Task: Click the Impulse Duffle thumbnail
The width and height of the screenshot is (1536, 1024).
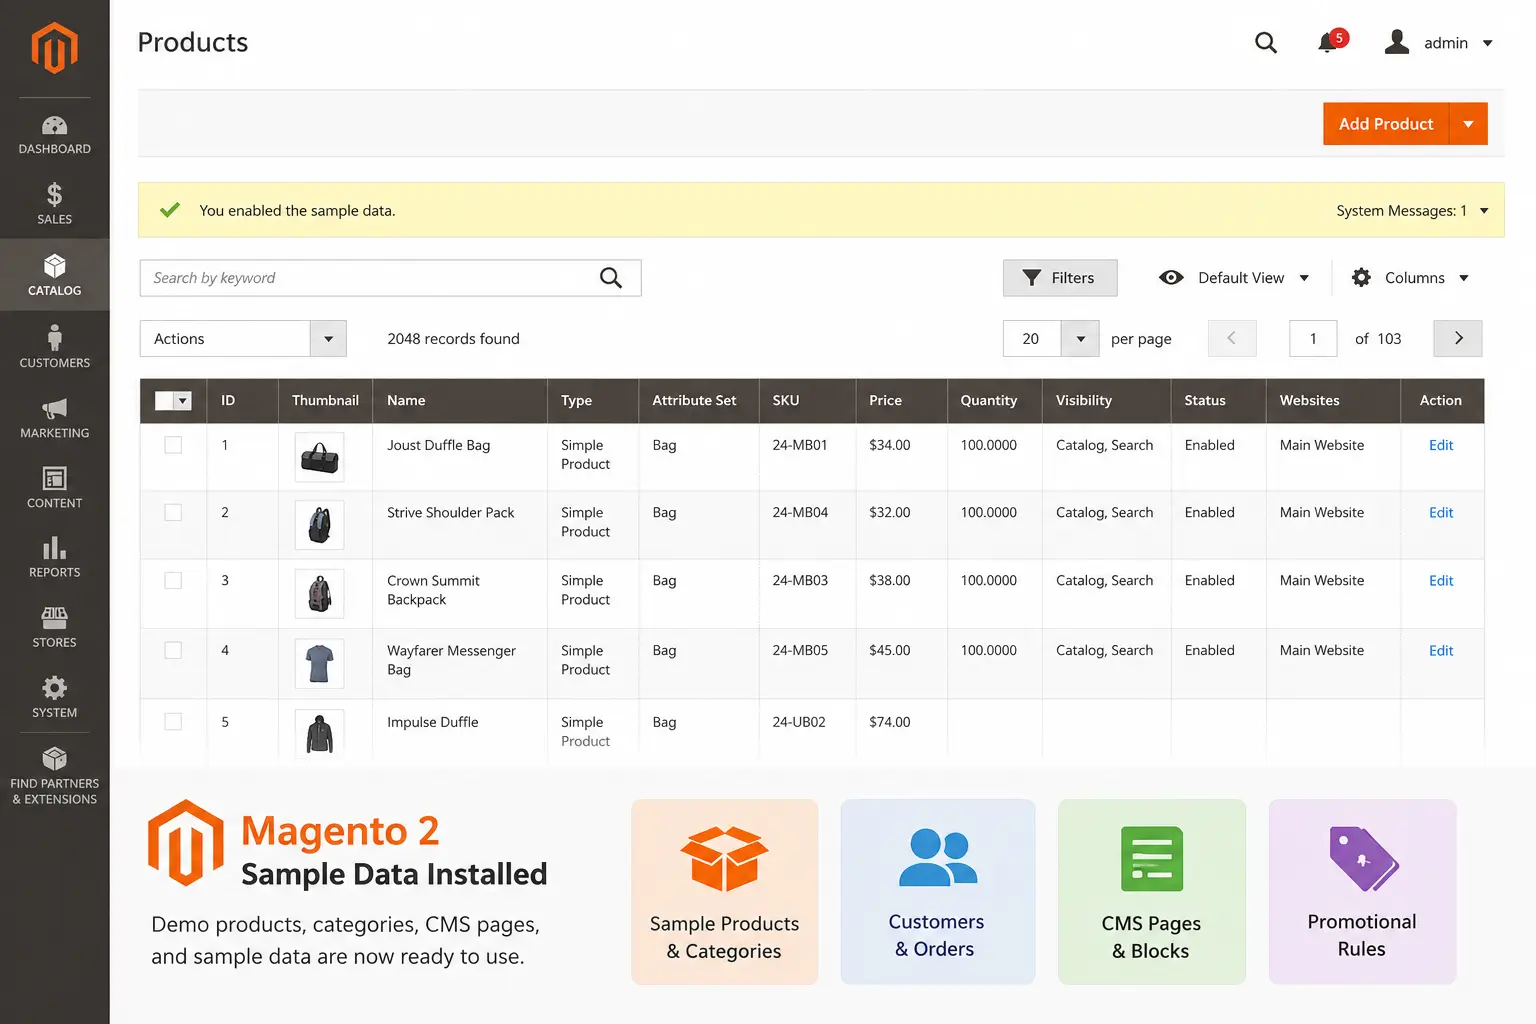Action: coord(319,733)
